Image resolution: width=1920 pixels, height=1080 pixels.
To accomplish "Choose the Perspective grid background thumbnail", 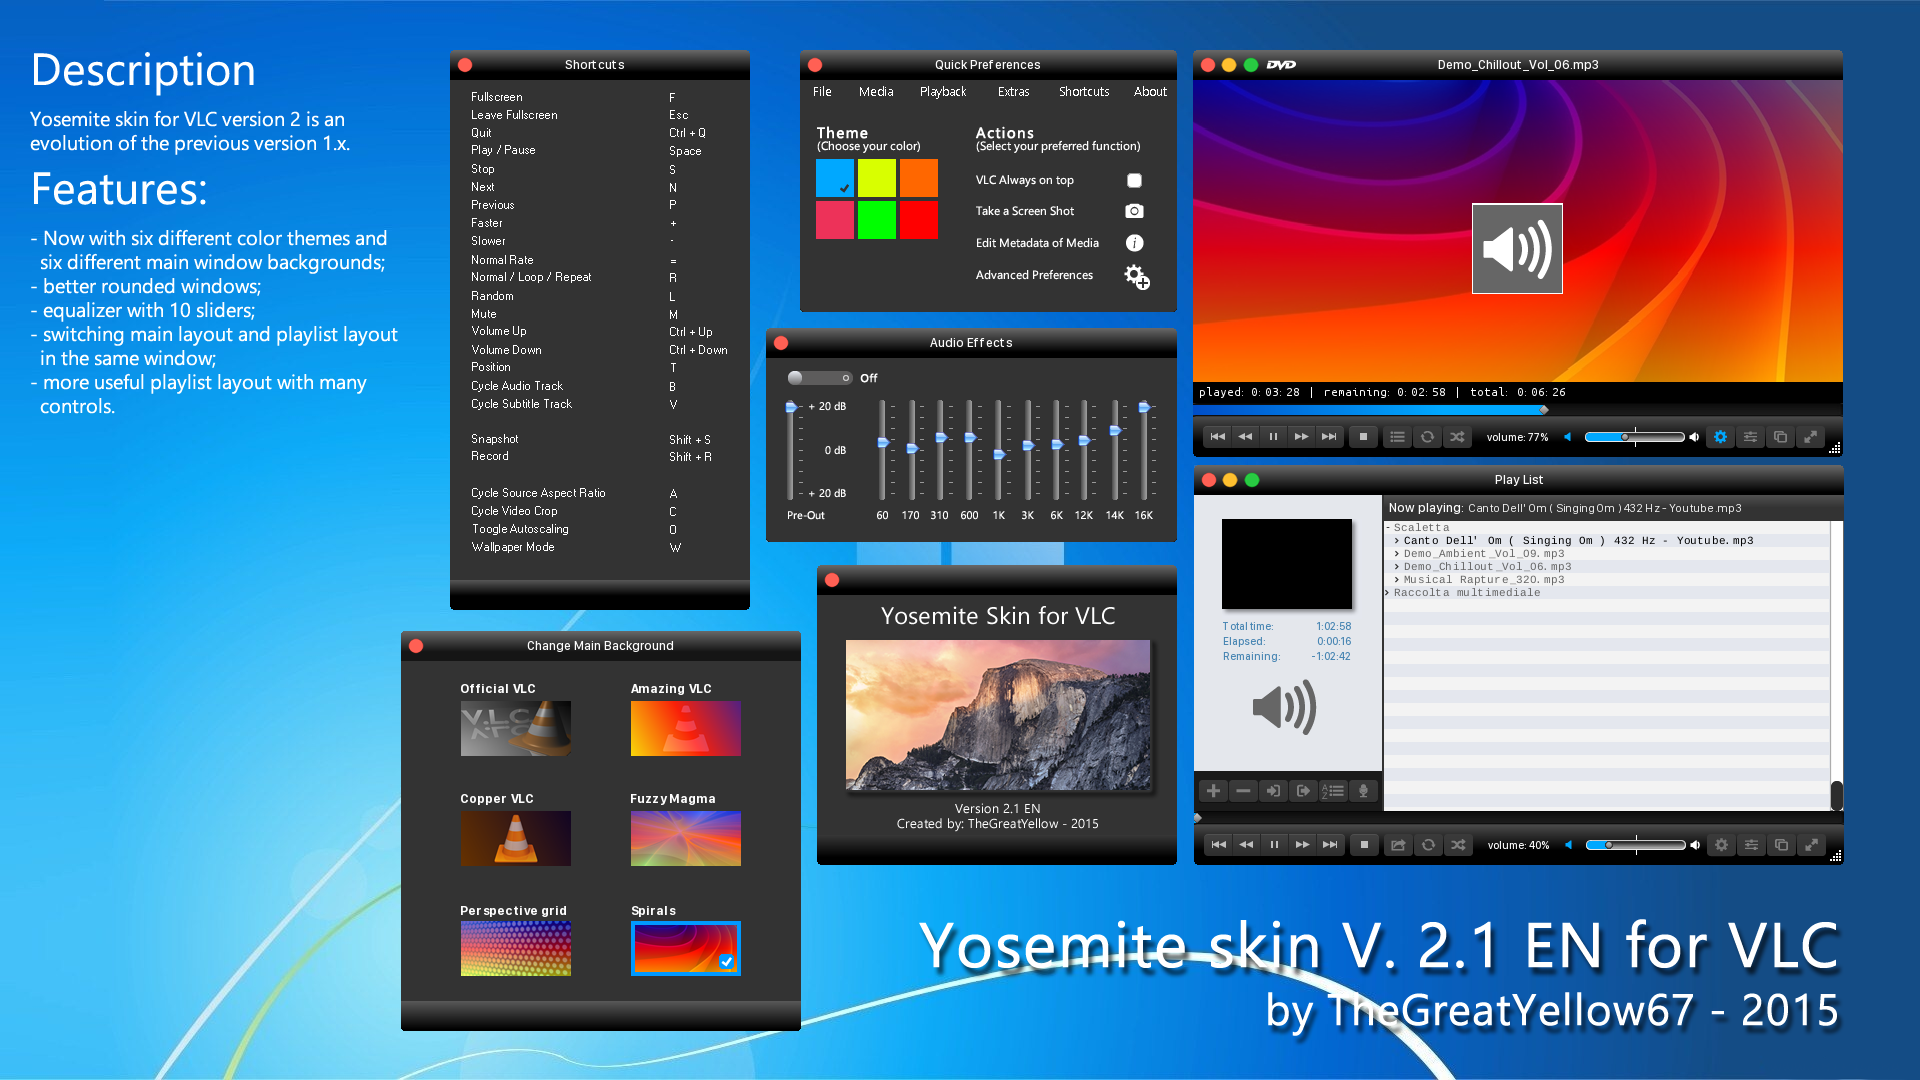I will (516, 948).
